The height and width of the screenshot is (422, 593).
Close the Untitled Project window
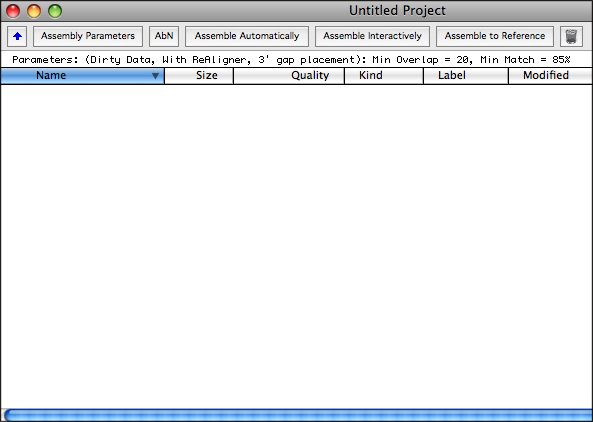(13, 11)
